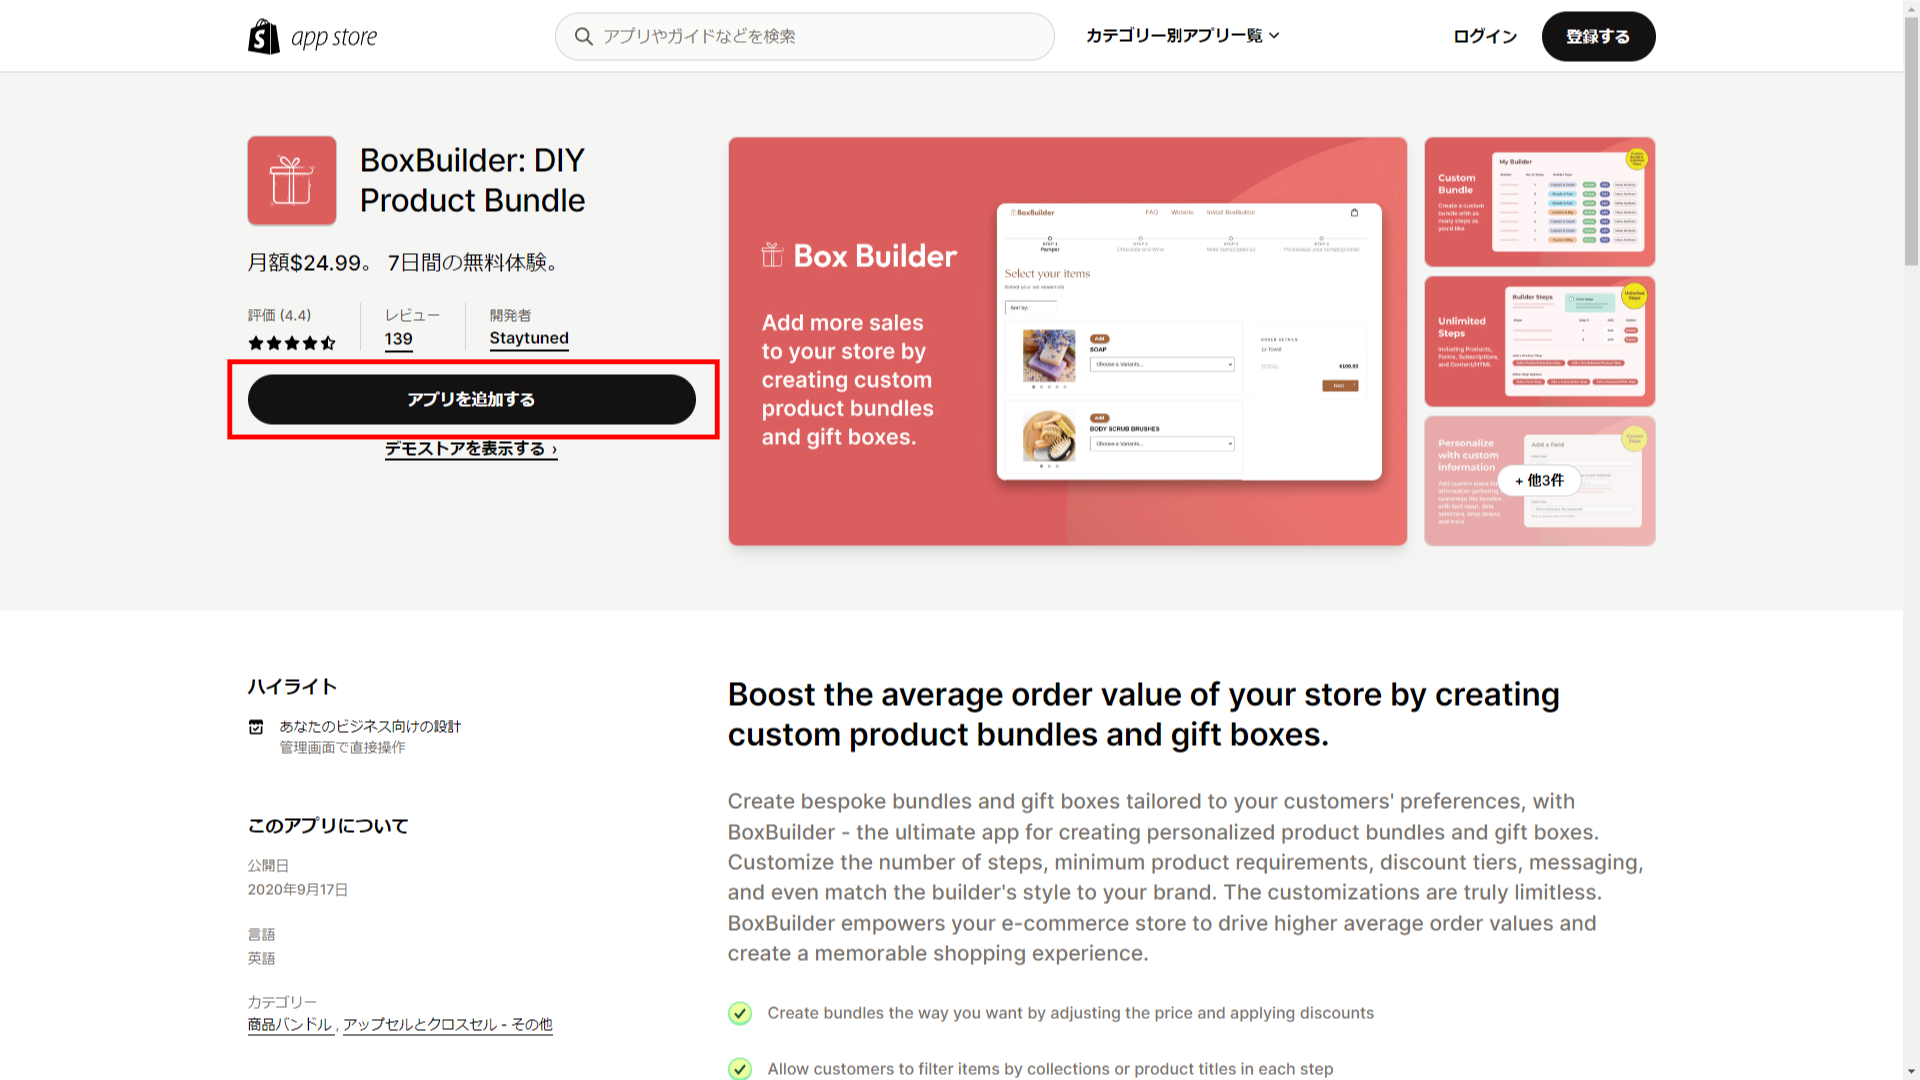The image size is (1920, 1080).
Task: Open the 商品バンドル category link
Action: [290, 1024]
